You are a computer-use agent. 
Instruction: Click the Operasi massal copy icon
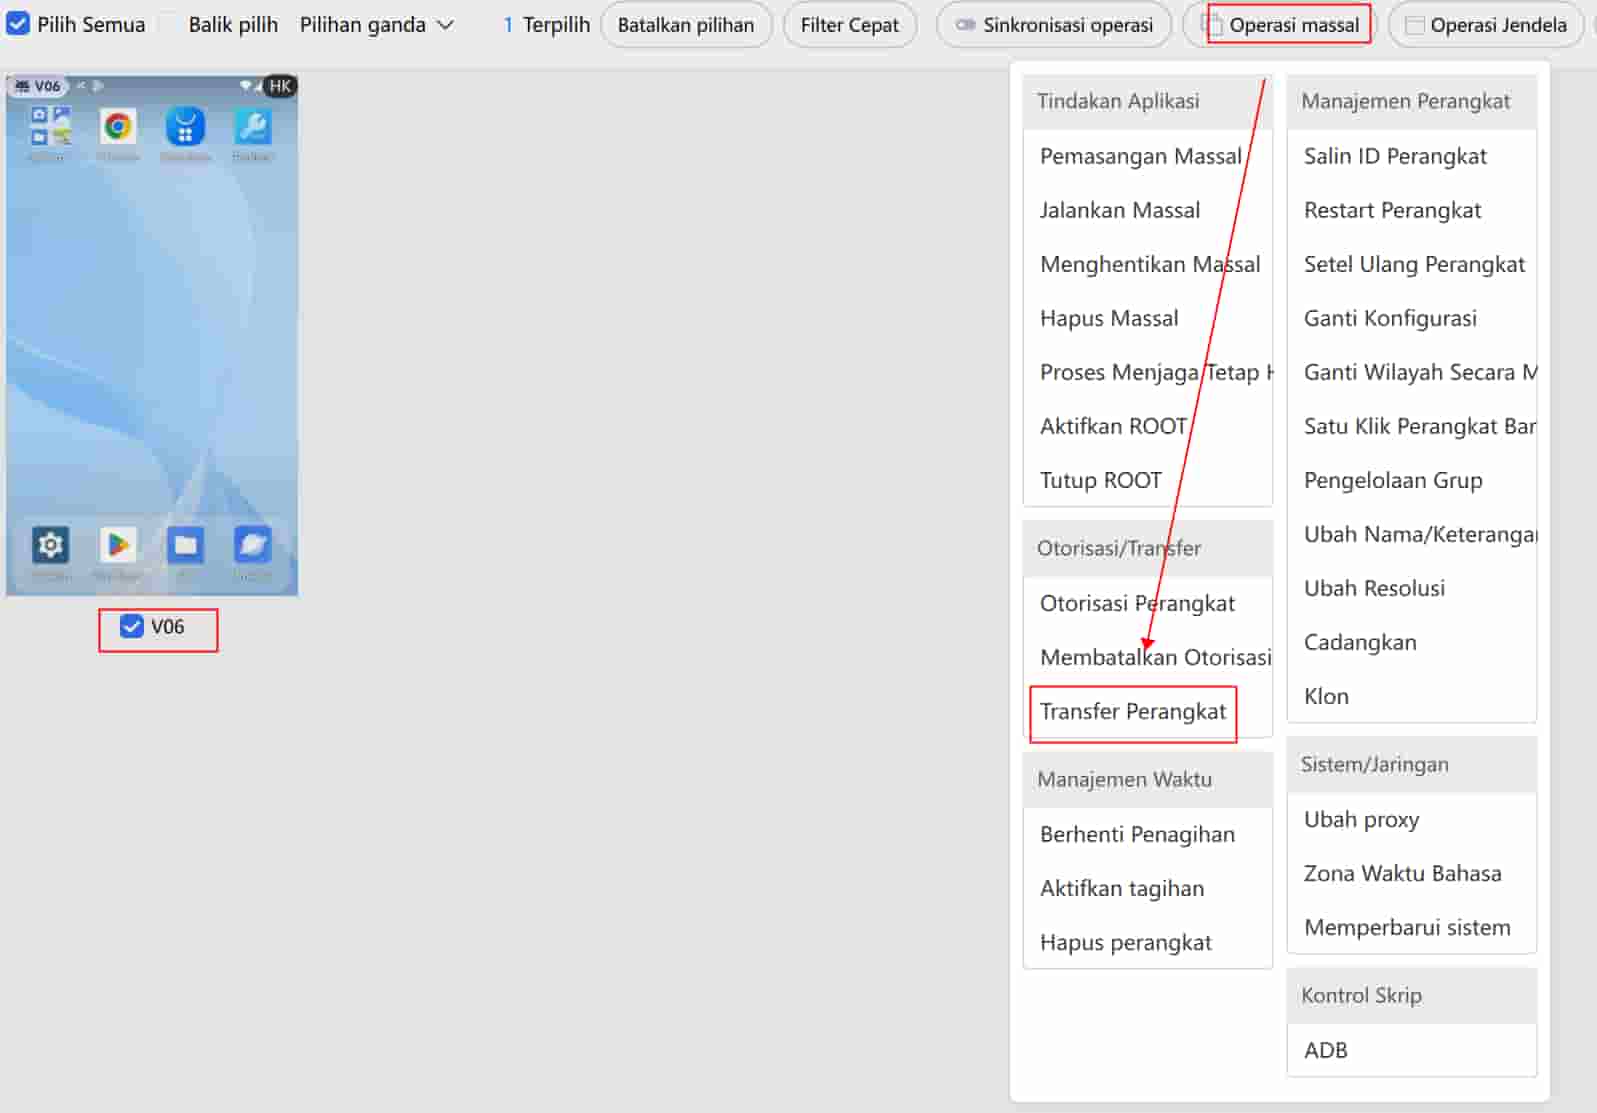pyautogui.click(x=1212, y=25)
